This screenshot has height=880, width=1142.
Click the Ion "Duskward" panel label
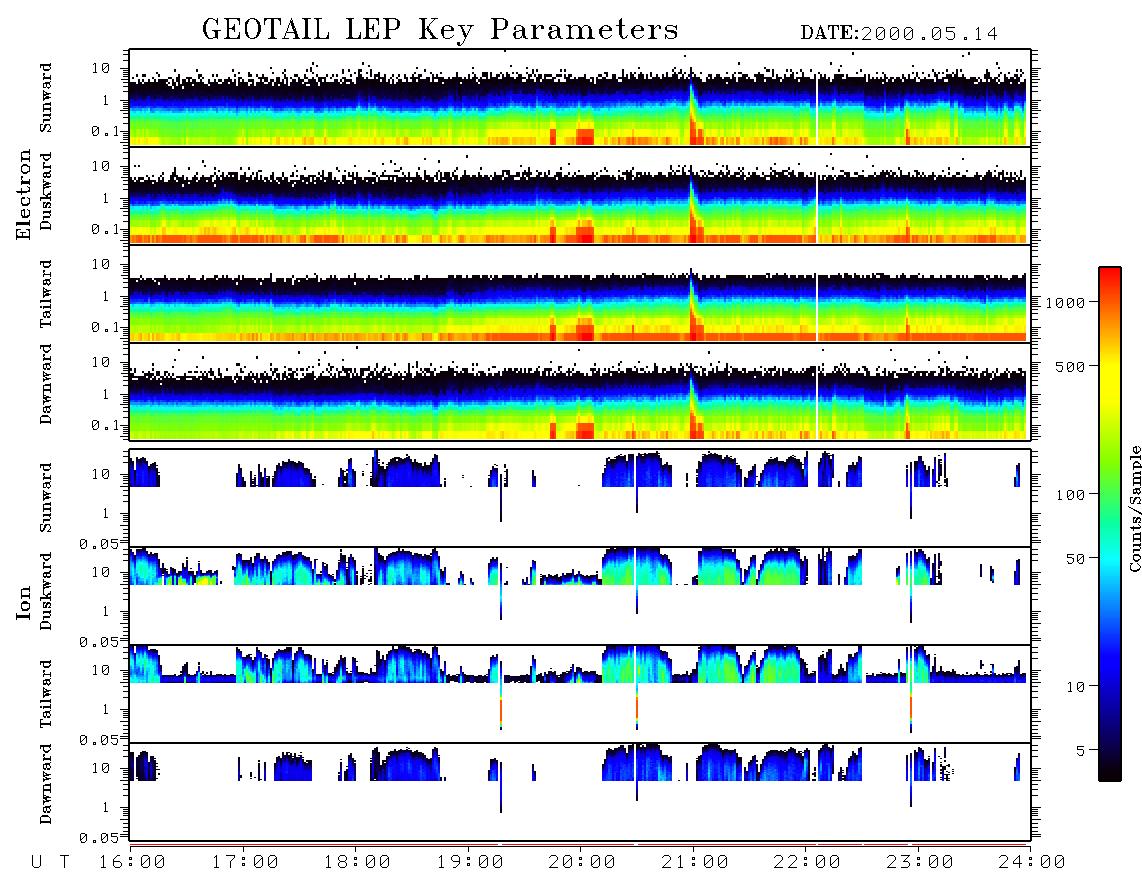click(46, 591)
